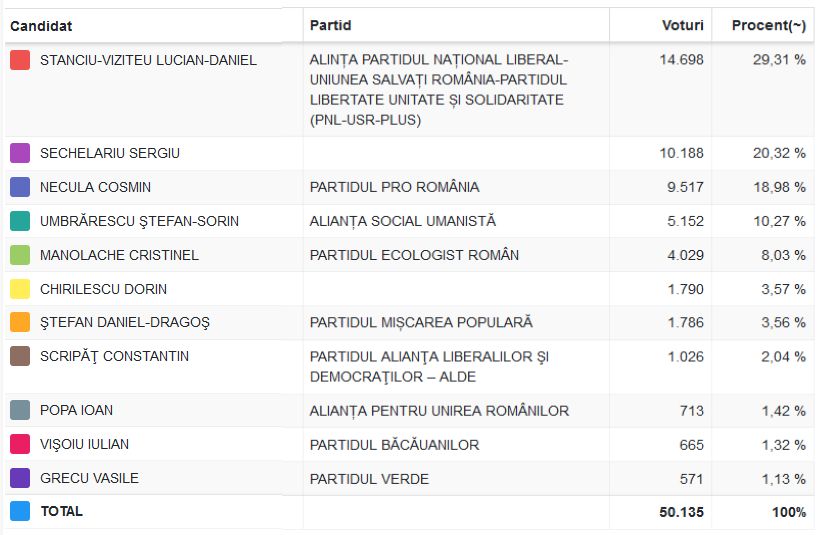Select the purple swatch next to Sechelariu Sergiu
Viewport: 820px width, 535px height.
pos(20,153)
